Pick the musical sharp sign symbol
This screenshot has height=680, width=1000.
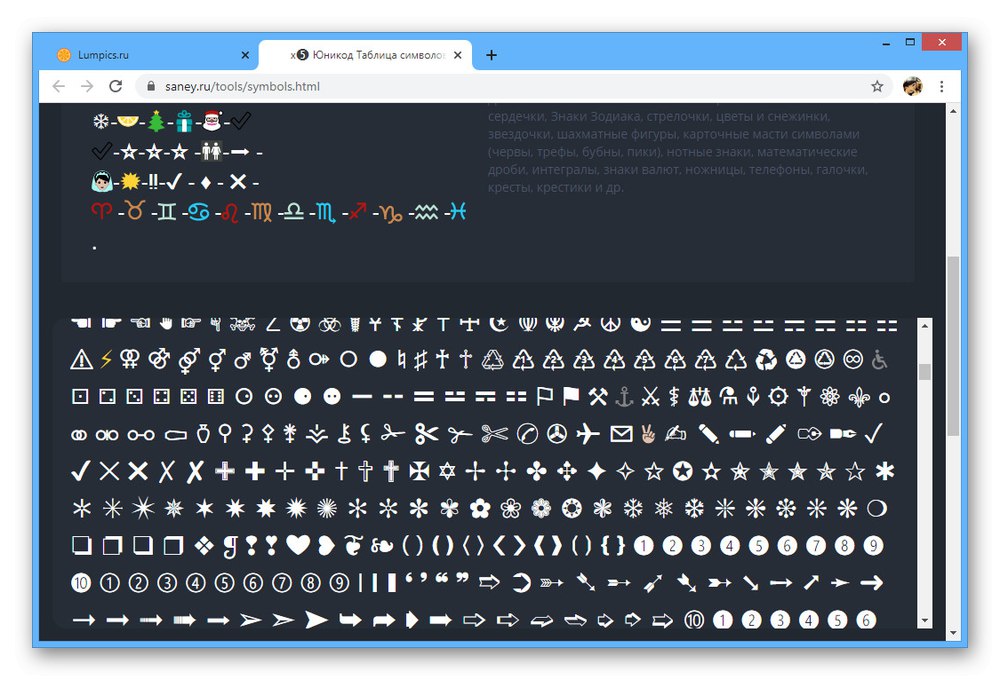[420, 360]
